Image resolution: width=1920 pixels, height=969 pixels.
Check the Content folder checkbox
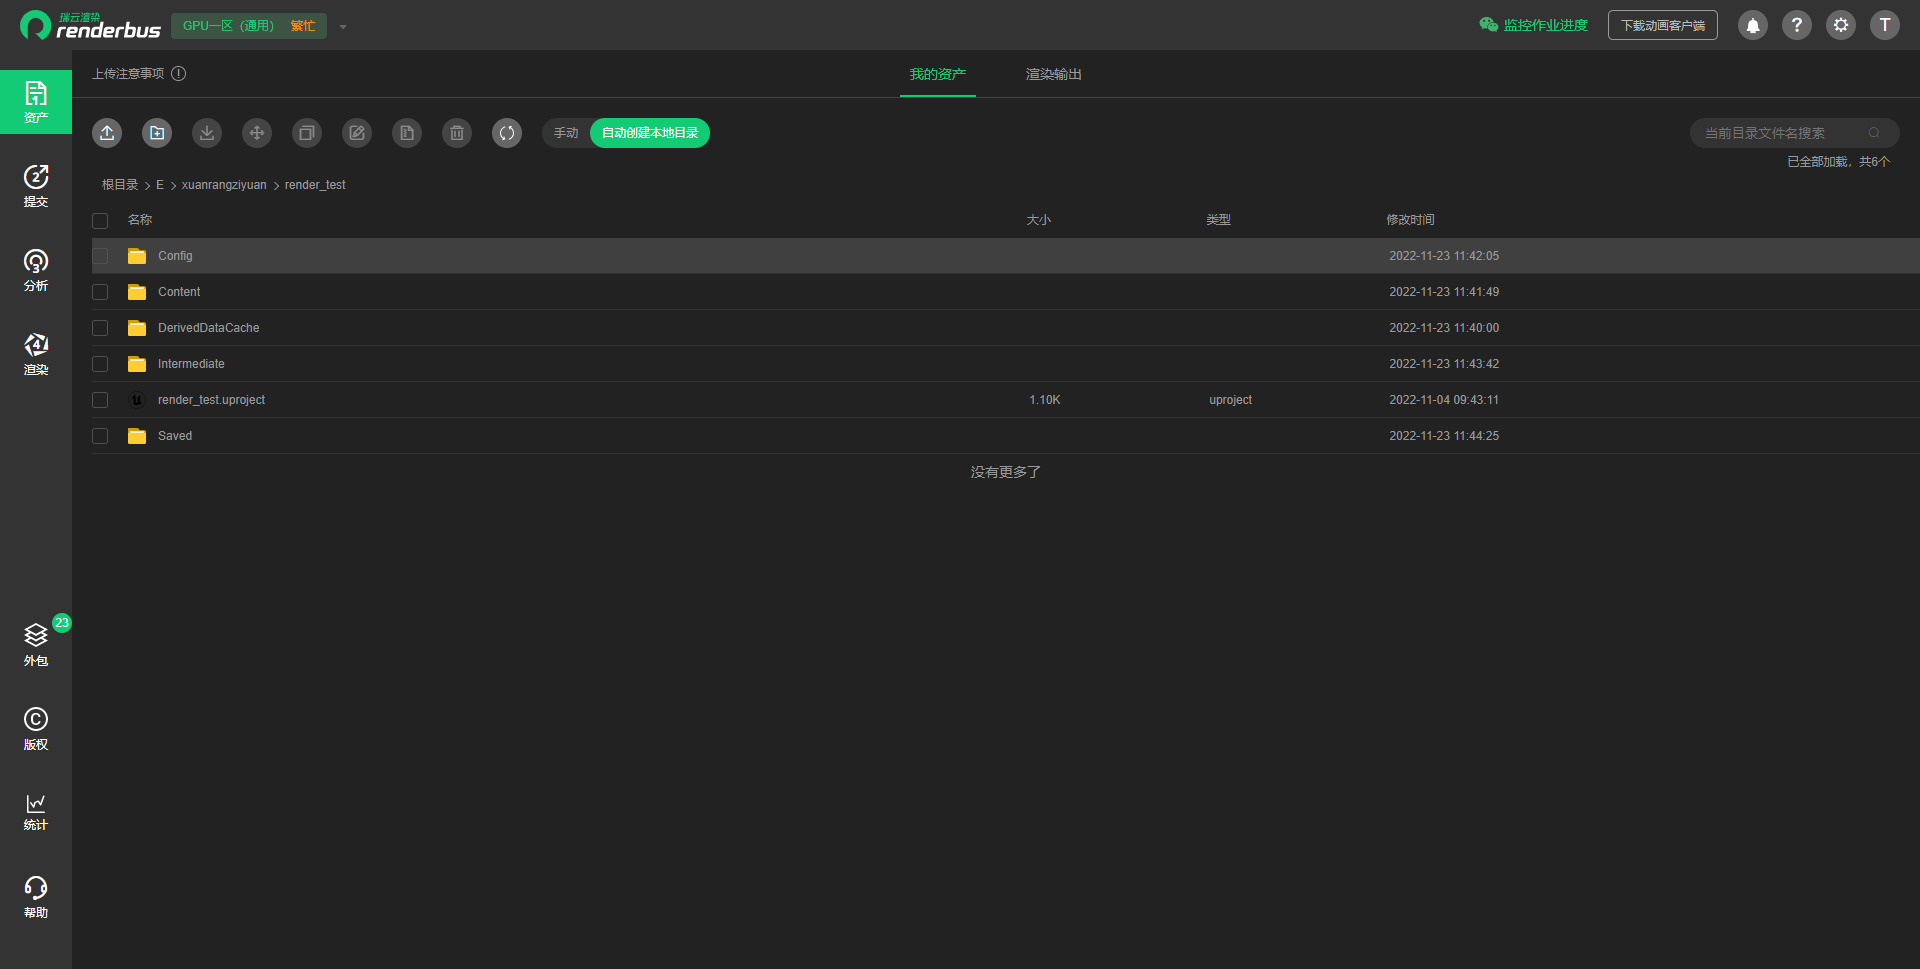[100, 292]
